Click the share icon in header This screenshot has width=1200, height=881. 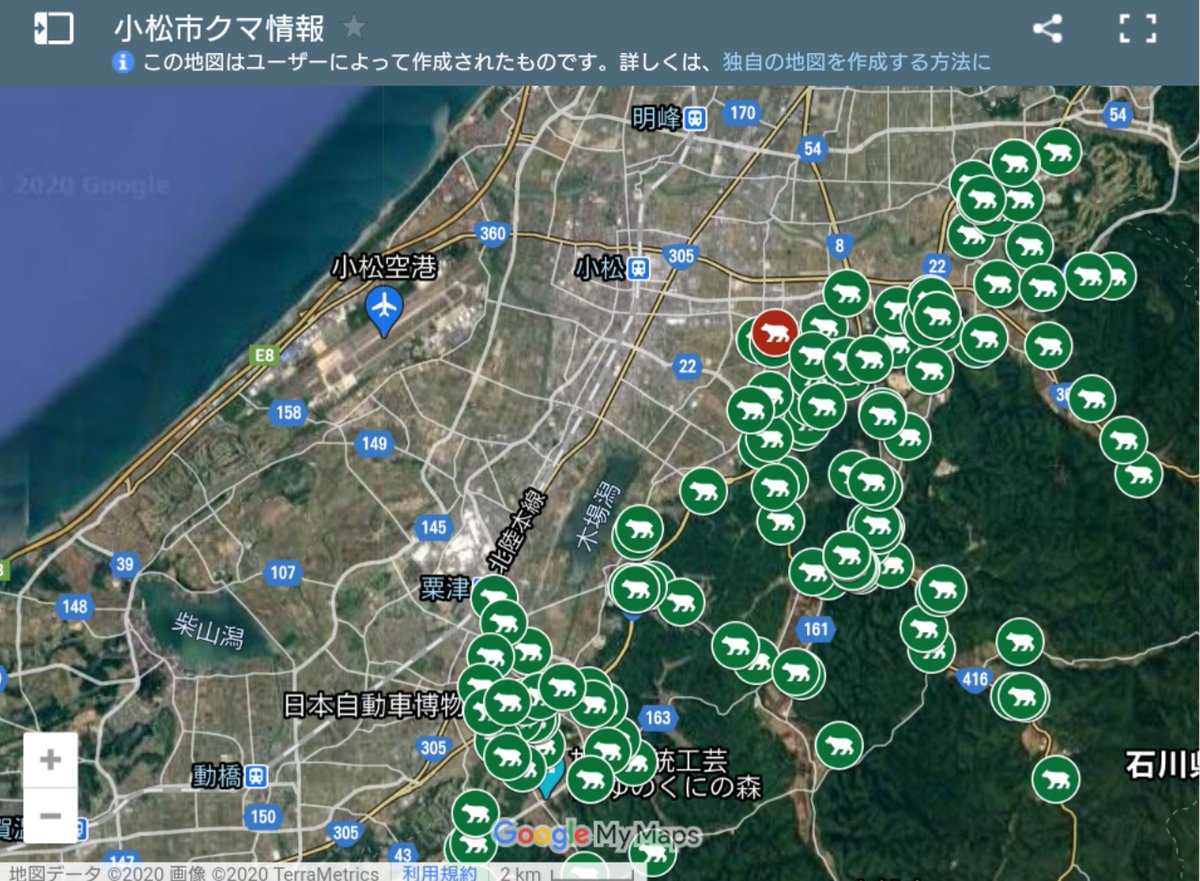click(1047, 28)
